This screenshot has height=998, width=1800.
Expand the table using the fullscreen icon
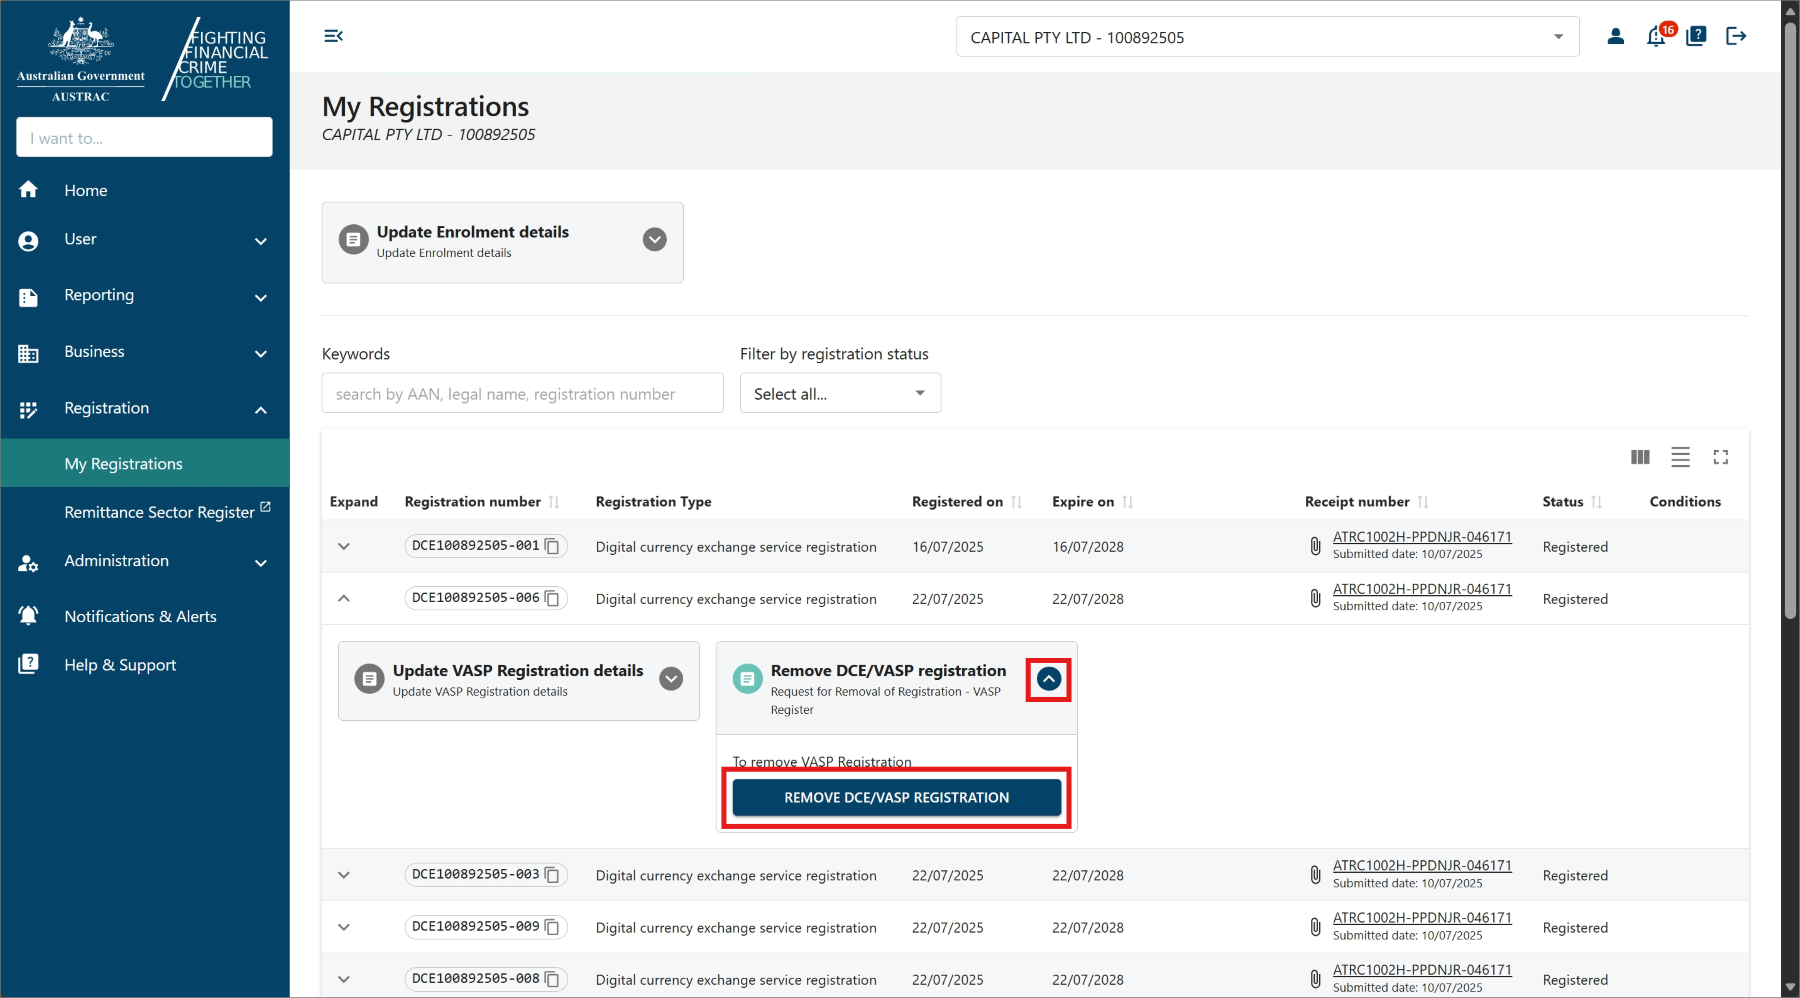coord(1721,457)
